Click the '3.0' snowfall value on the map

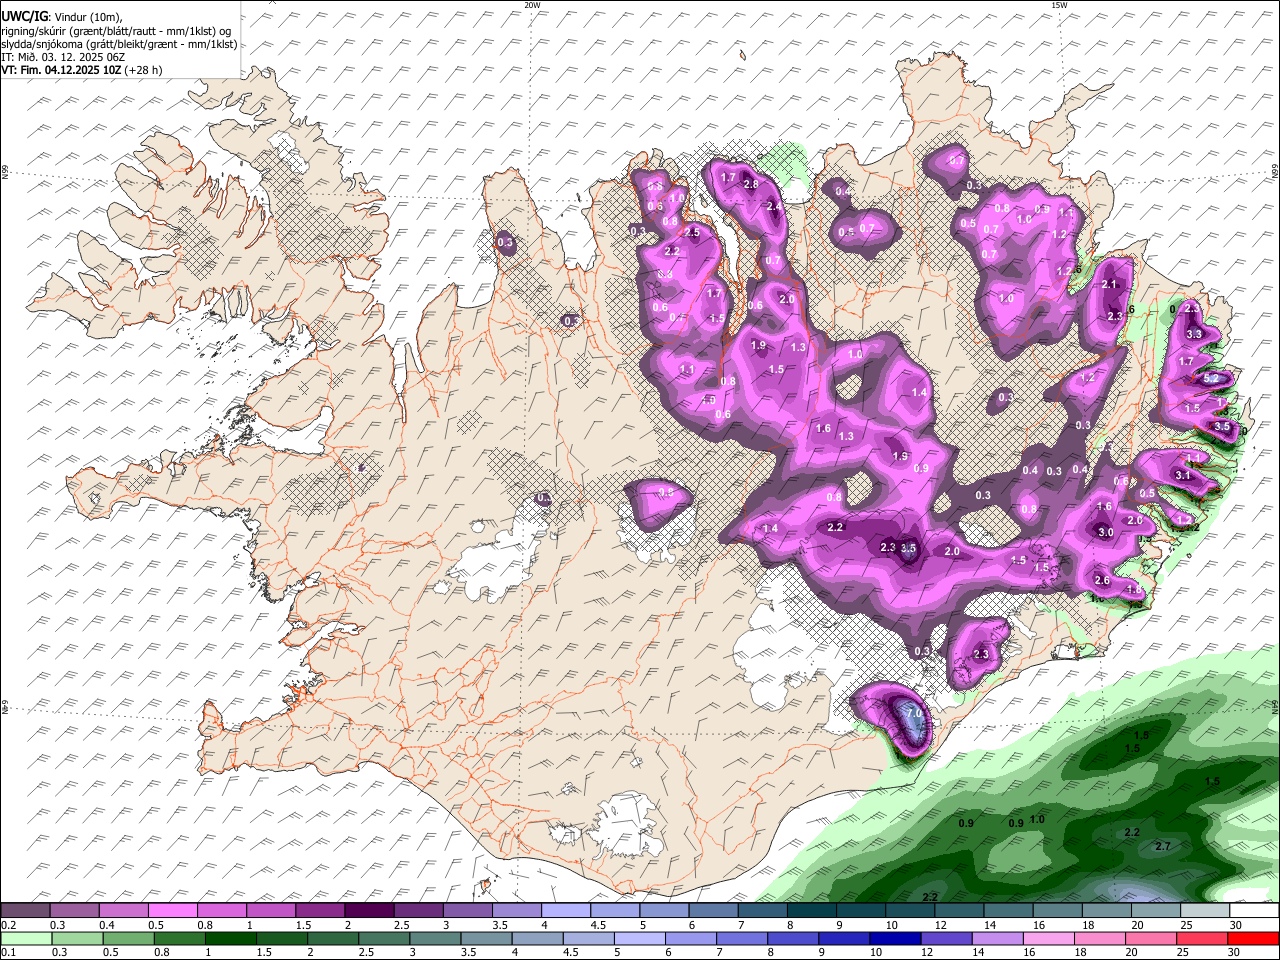pyautogui.click(x=1106, y=533)
